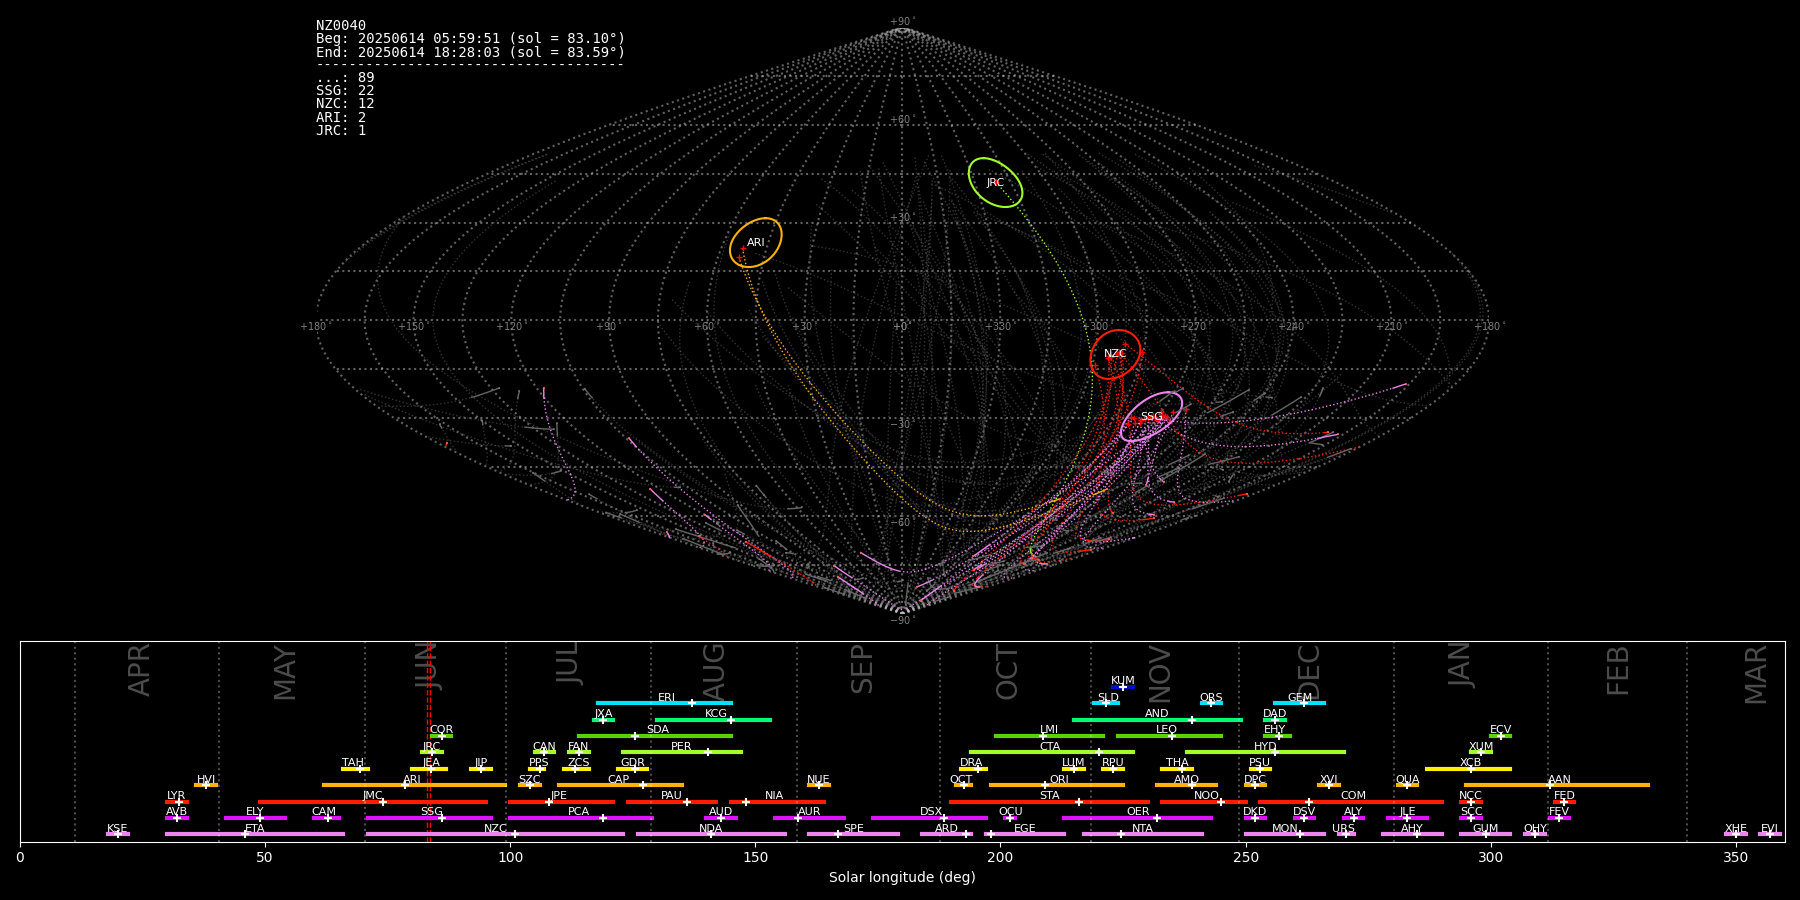The height and width of the screenshot is (900, 1800).
Task: Click the CAP orange shower bar label
Action: pos(619,780)
